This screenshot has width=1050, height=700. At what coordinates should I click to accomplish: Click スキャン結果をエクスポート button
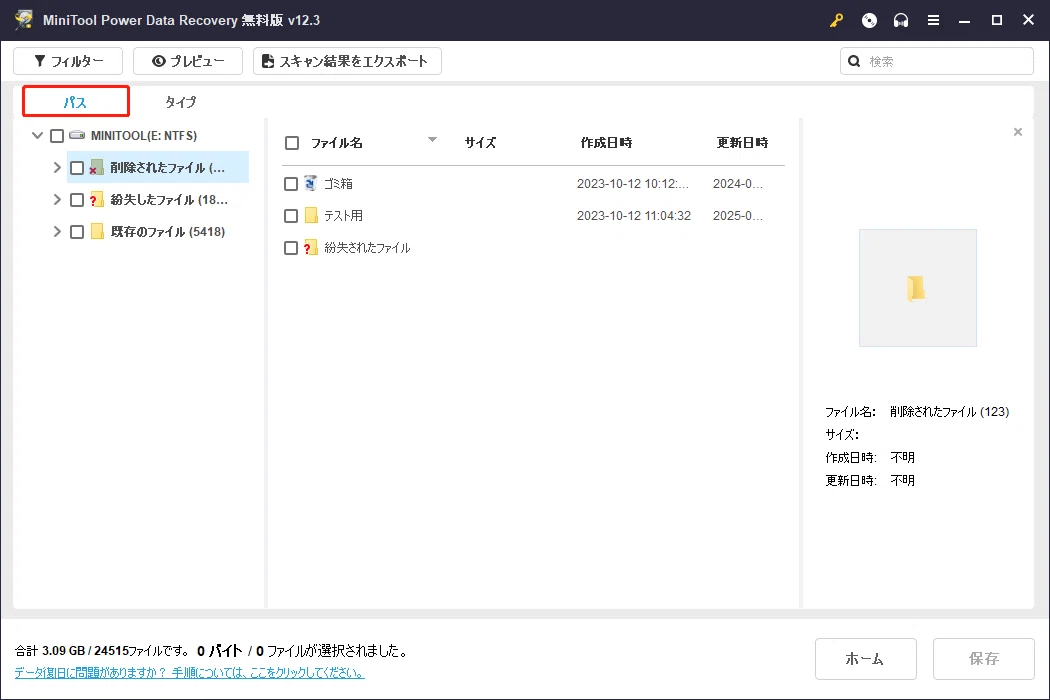[347, 61]
